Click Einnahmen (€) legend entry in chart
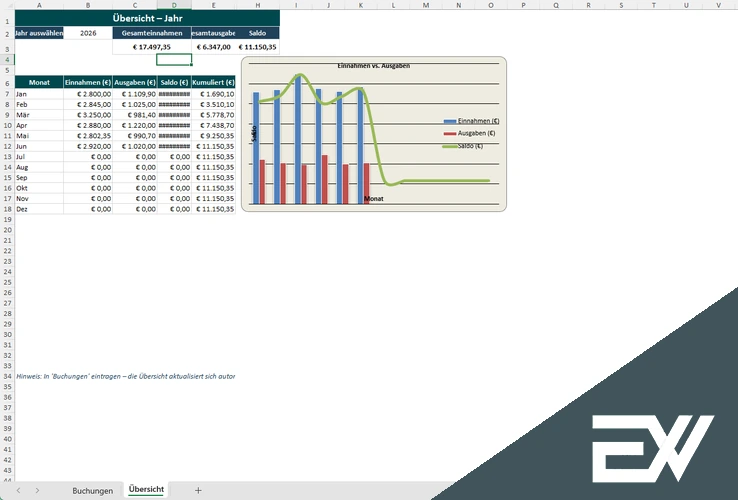This screenshot has width=738, height=500. pyautogui.click(x=472, y=121)
